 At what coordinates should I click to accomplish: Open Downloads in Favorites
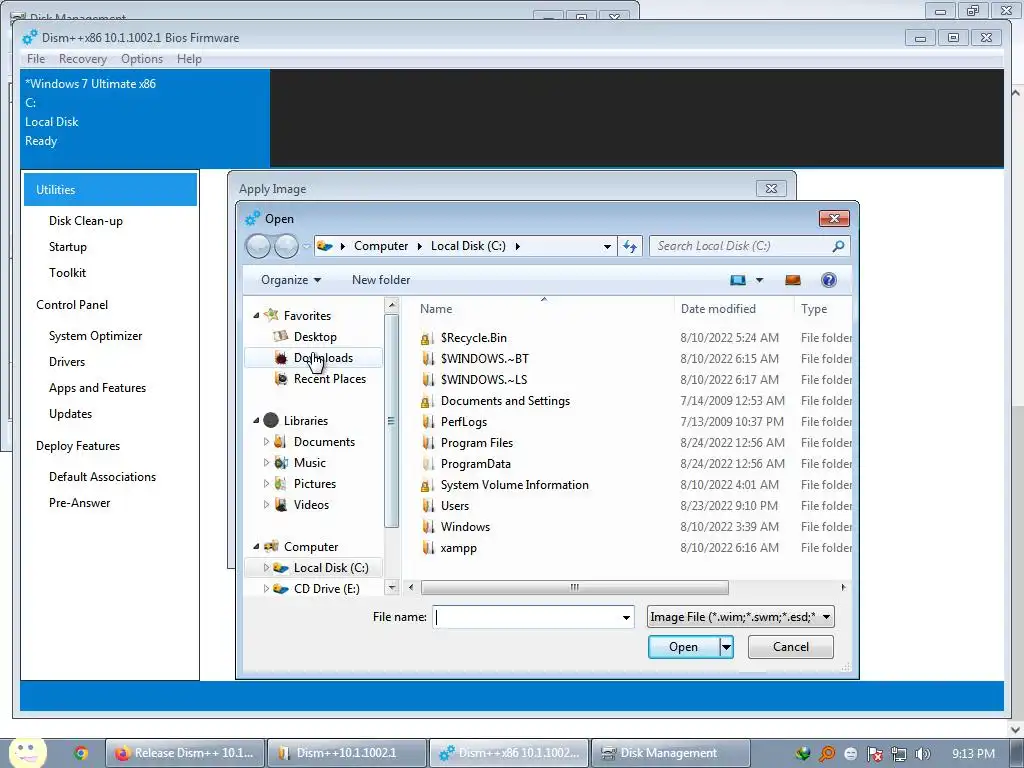[313, 358]
